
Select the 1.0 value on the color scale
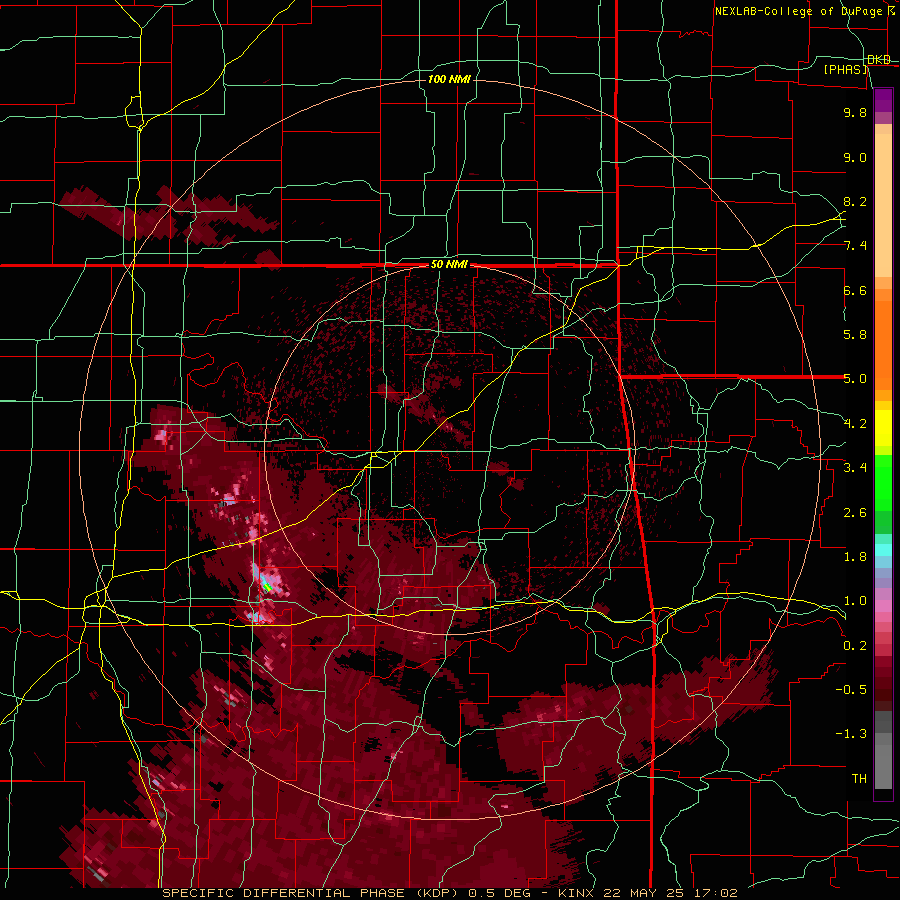(x=855, y=601)
